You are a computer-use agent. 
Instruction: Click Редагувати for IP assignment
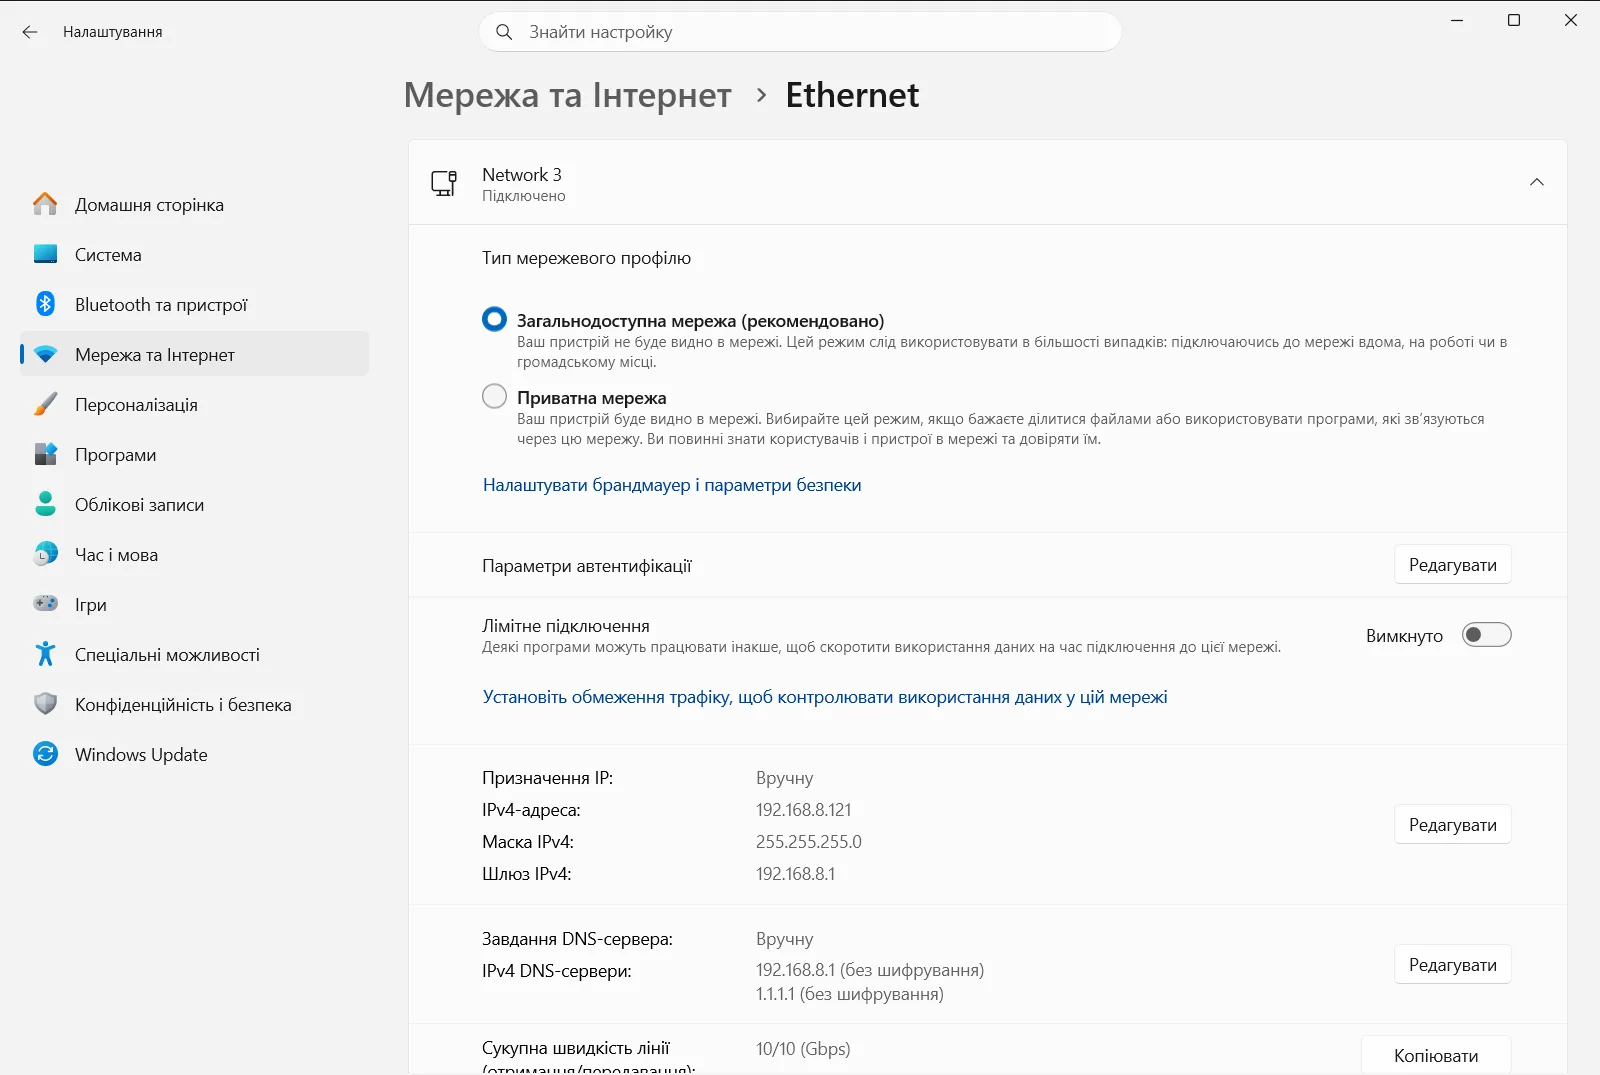pos(1452,825)
